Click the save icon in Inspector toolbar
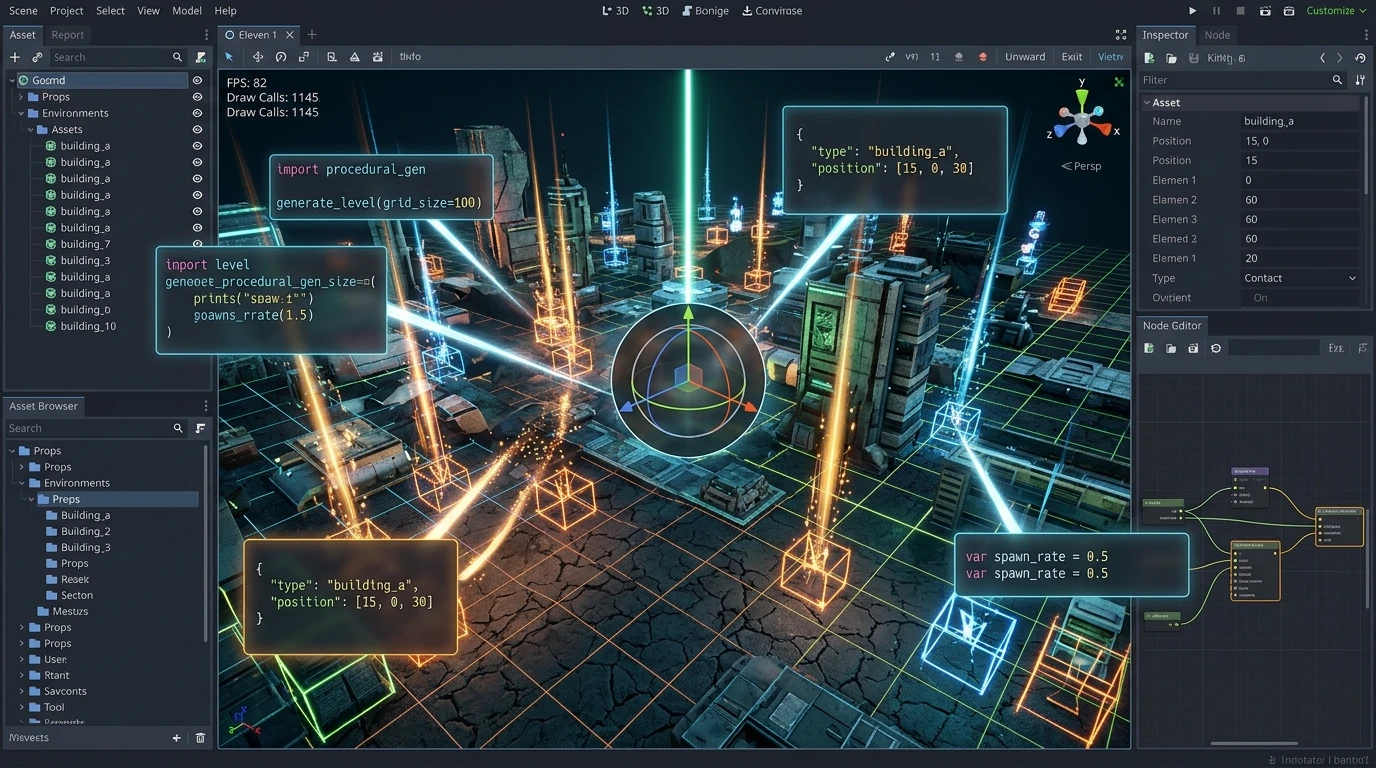Viewport: 1376px width, 768px height. 1193,58
